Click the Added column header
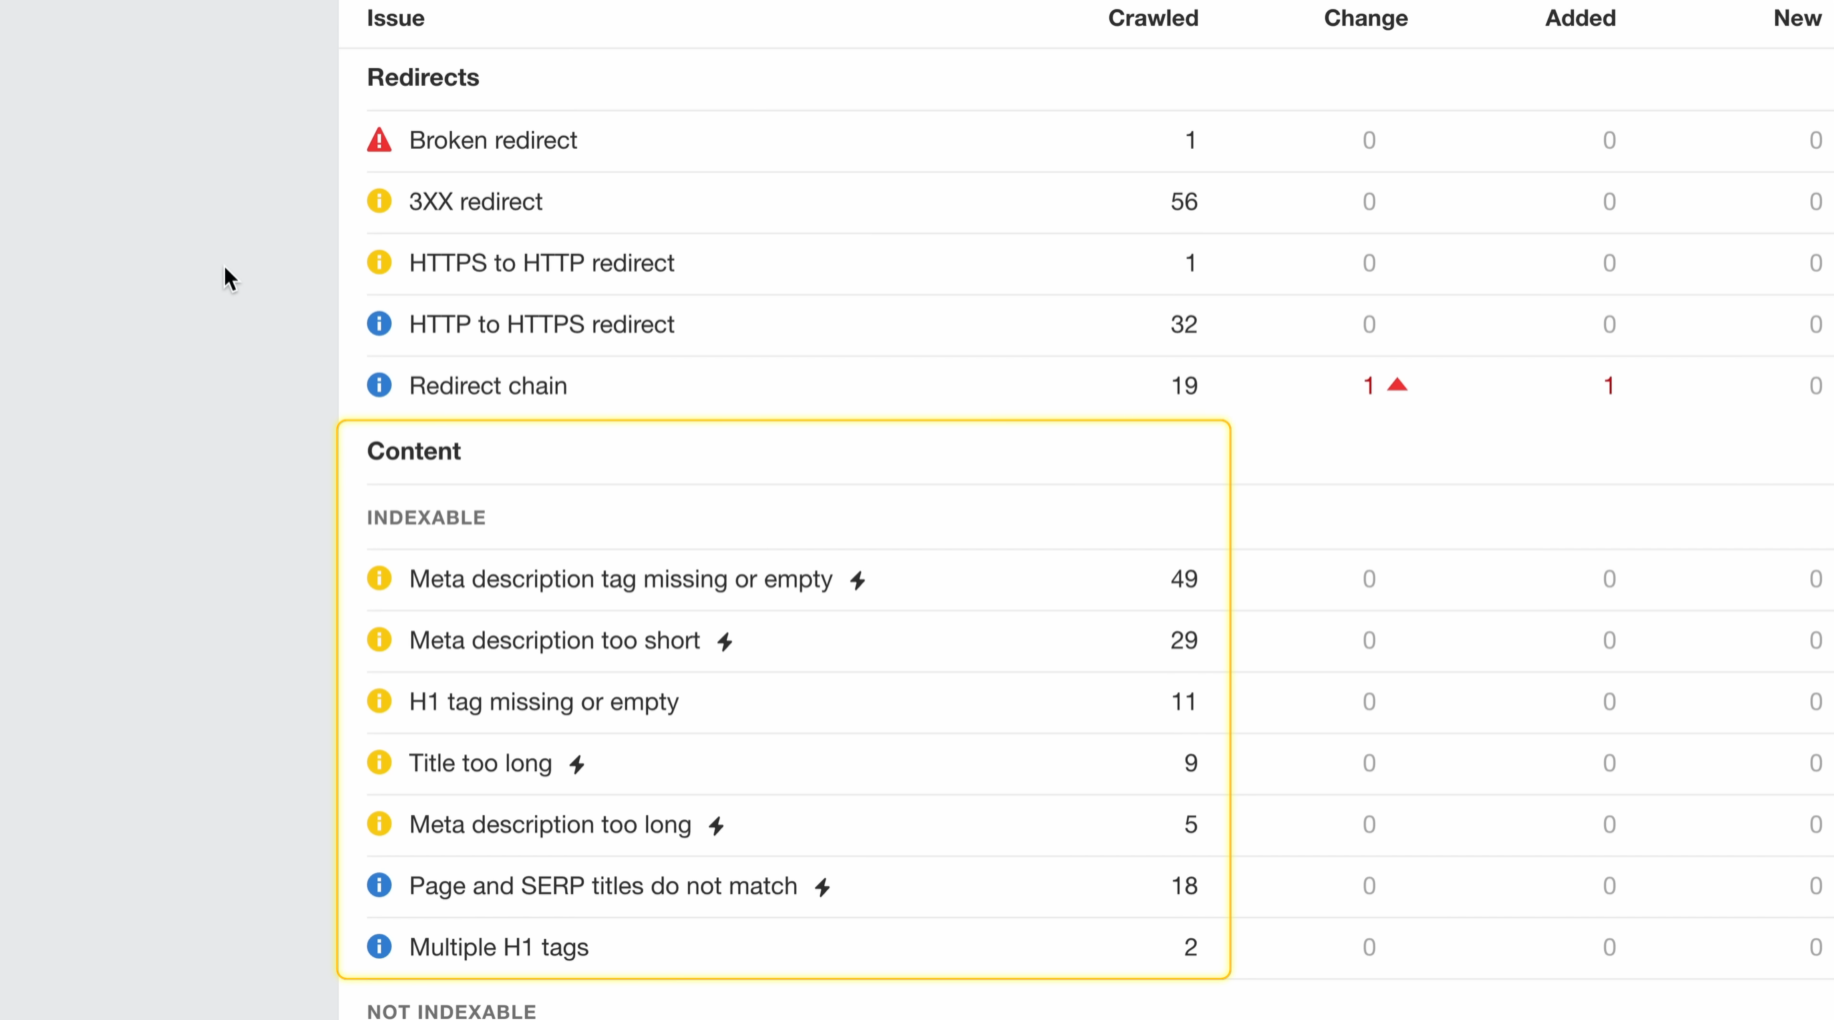The height and width of the screenshot is (1020, 1842). click(1579, 18)
